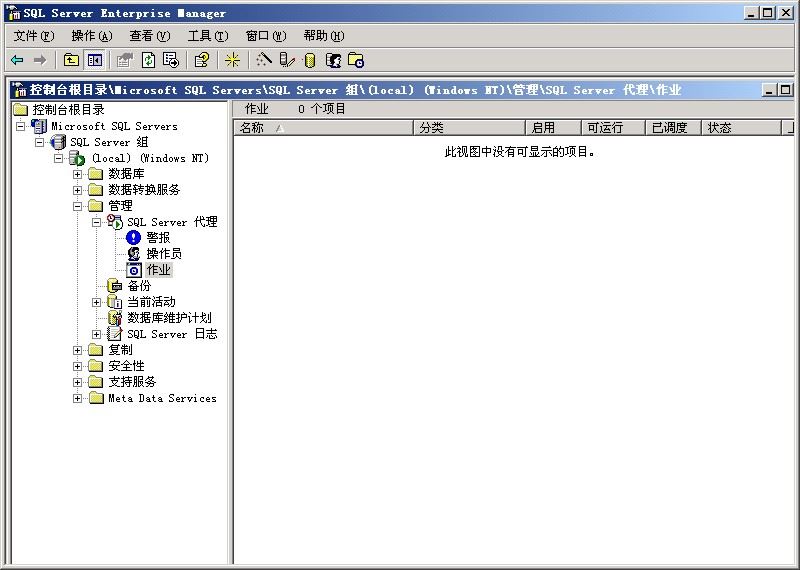Sort by the 状态 column header
This screenshot has width=800, height=570.
click(x=741, y=128)
